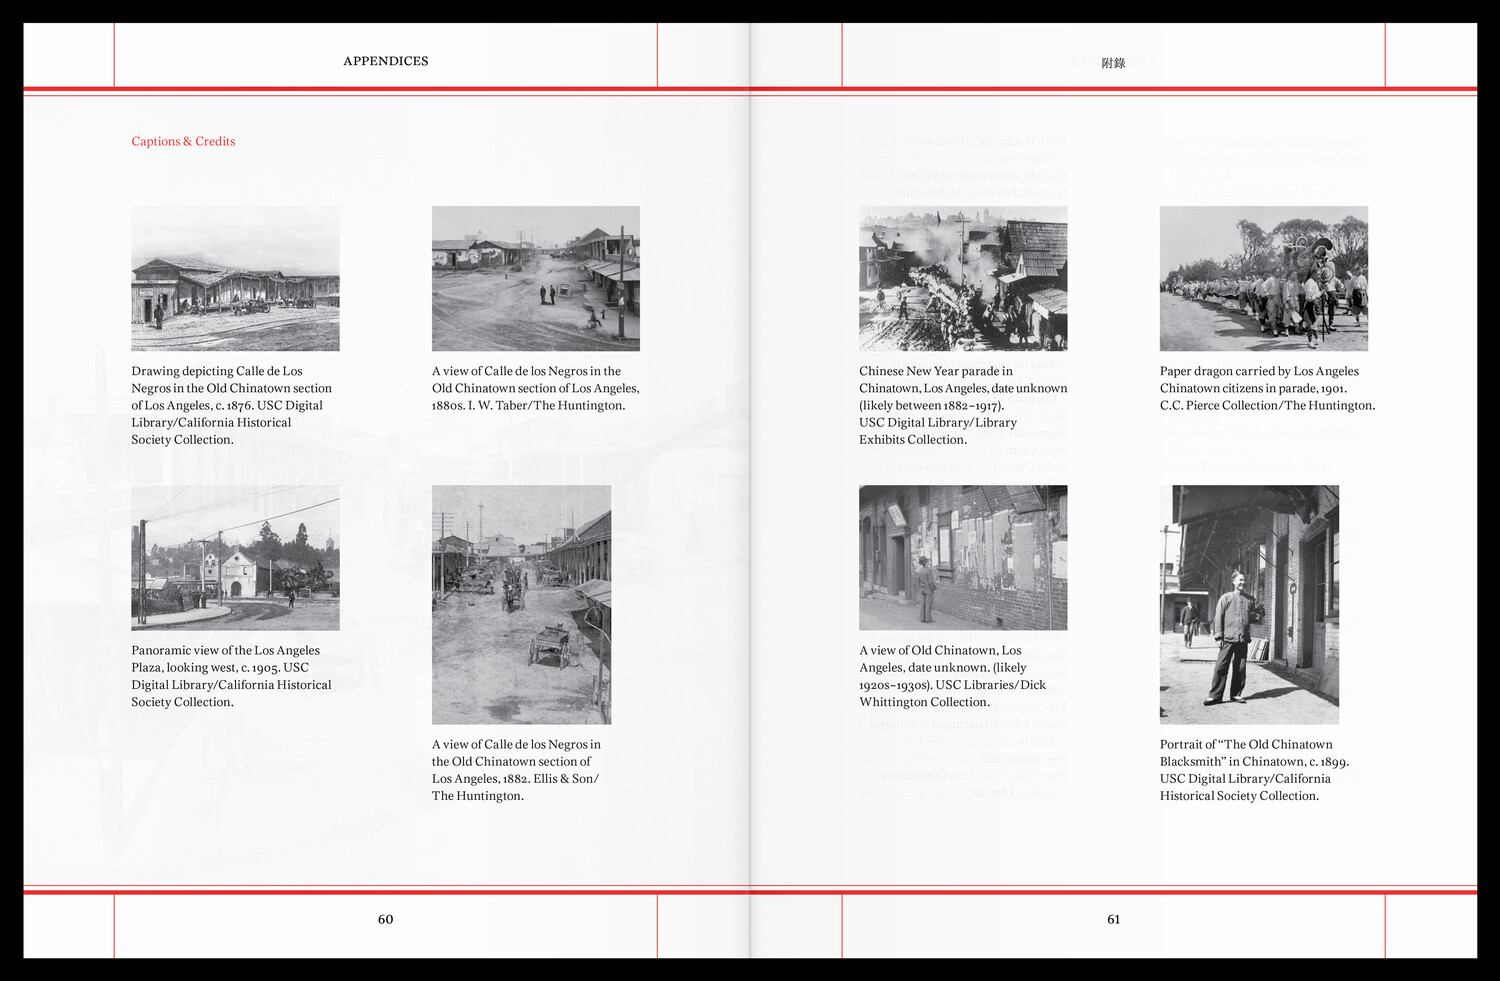Click the Ellis & Son/The Huntington caption
This screenshot has height=981, width=1500.
click(x=516, y=770)
